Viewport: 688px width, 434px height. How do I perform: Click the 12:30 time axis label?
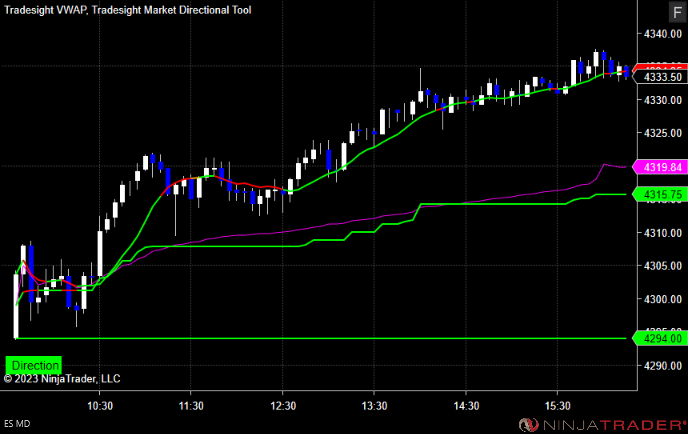pyautogui.click(x=283, y=406)
